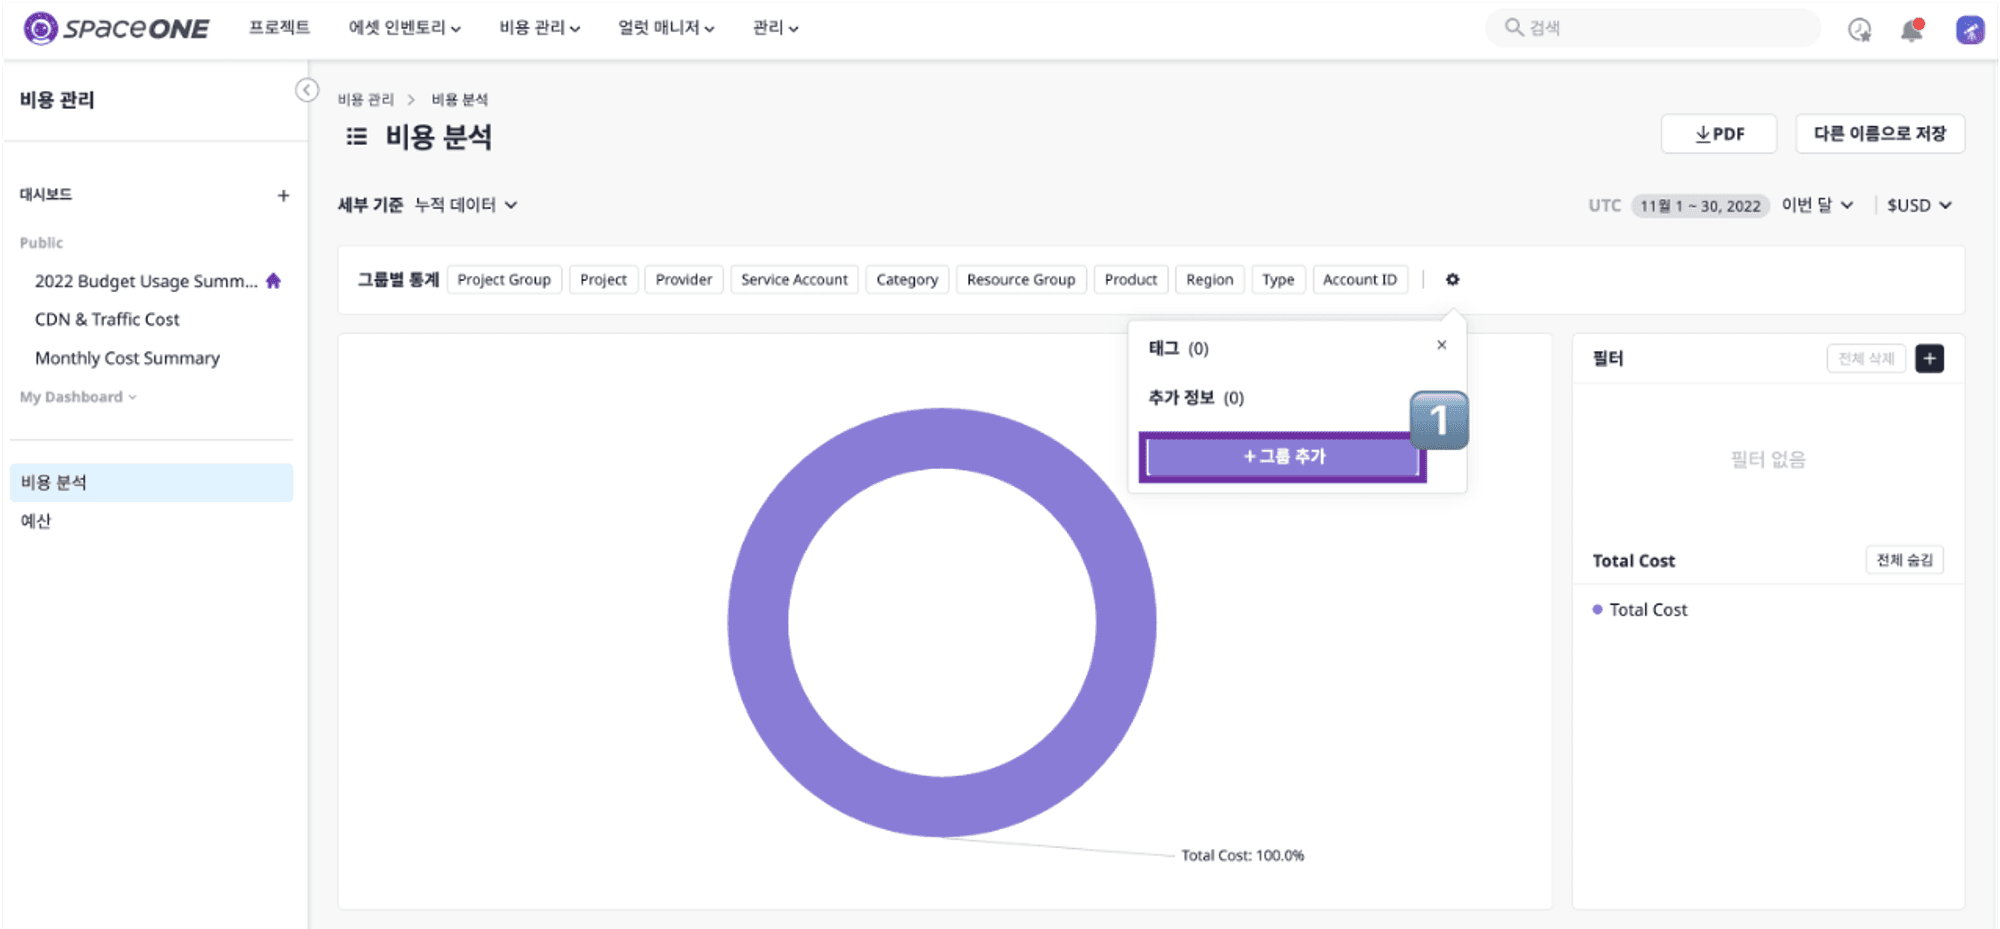Close the group settings popup
The width and height of the screenshot is (2000, 929).
pos(1441,345)
